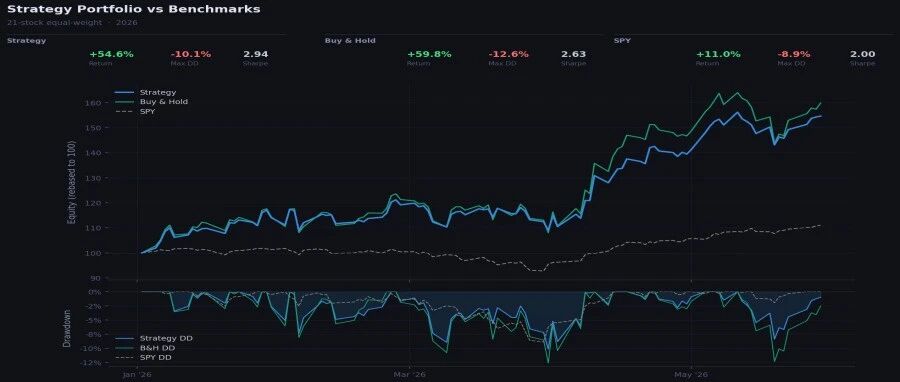Viewport: 900px width, 382px height.
Task: Click the Buy & Hold Sharpe 2.63
Action: (x=573, y=54)
